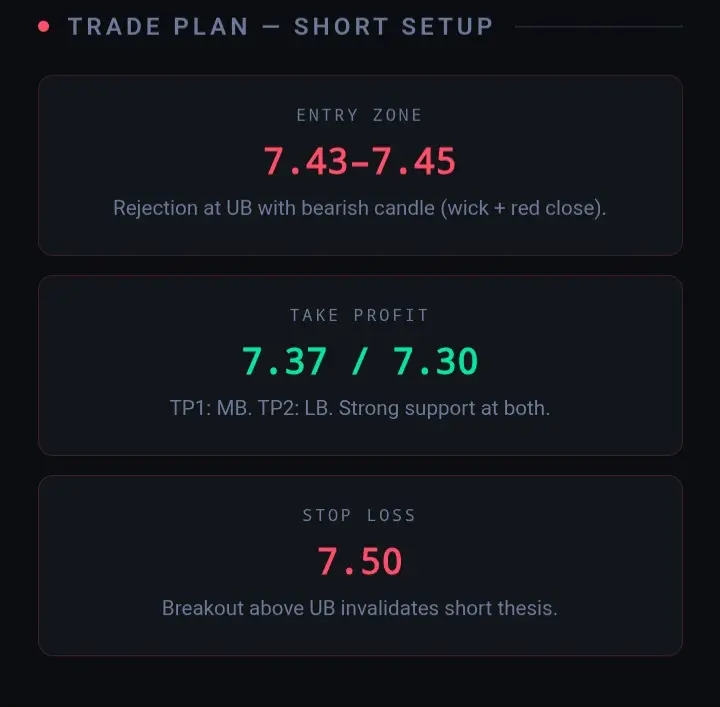Click the TP1: MB. TP2: LB. description
The image size is (720, 707).
pos(360,408)
